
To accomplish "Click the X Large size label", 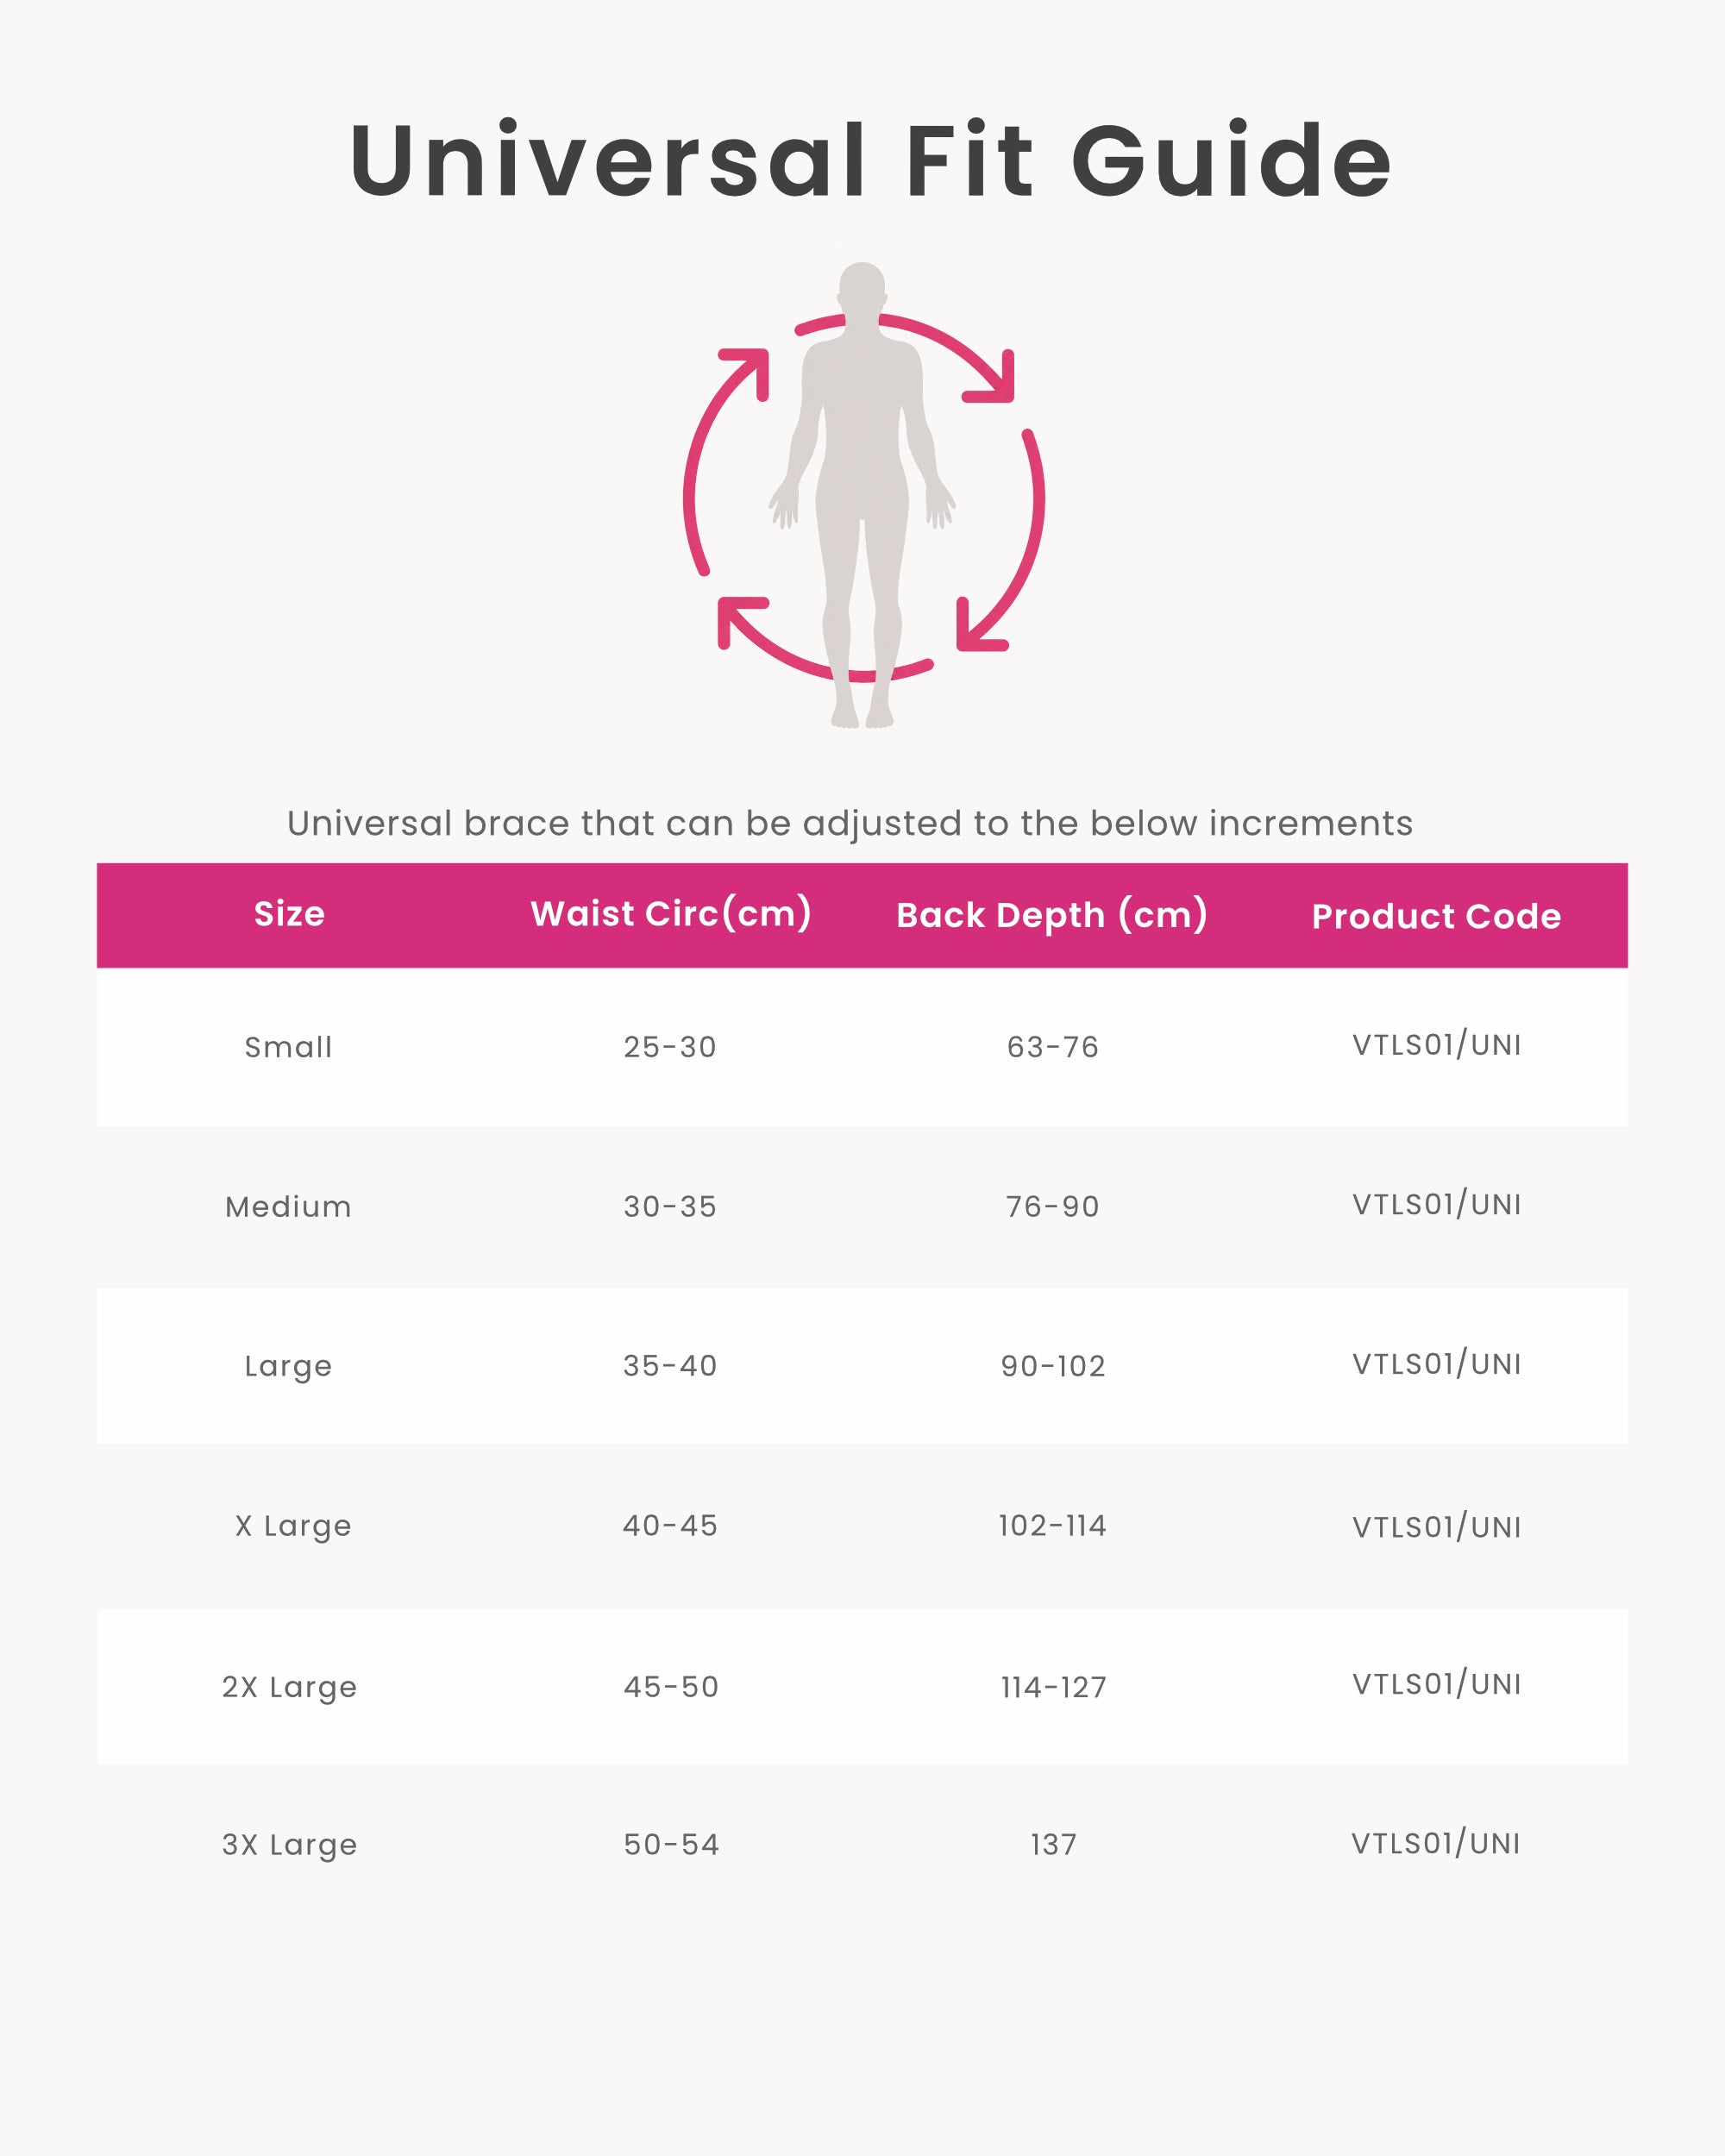I will pyautogui.click(x=293, y=1527).
